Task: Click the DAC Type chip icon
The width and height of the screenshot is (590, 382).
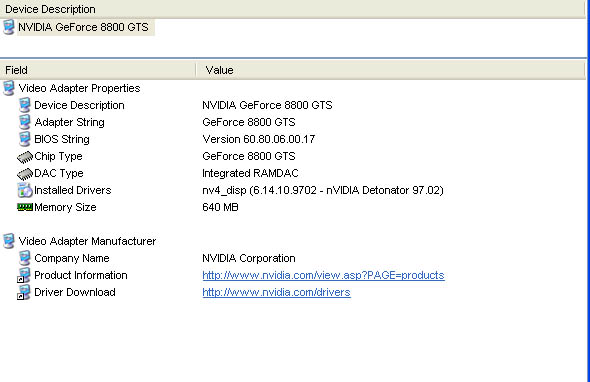Action: point(25,173)
